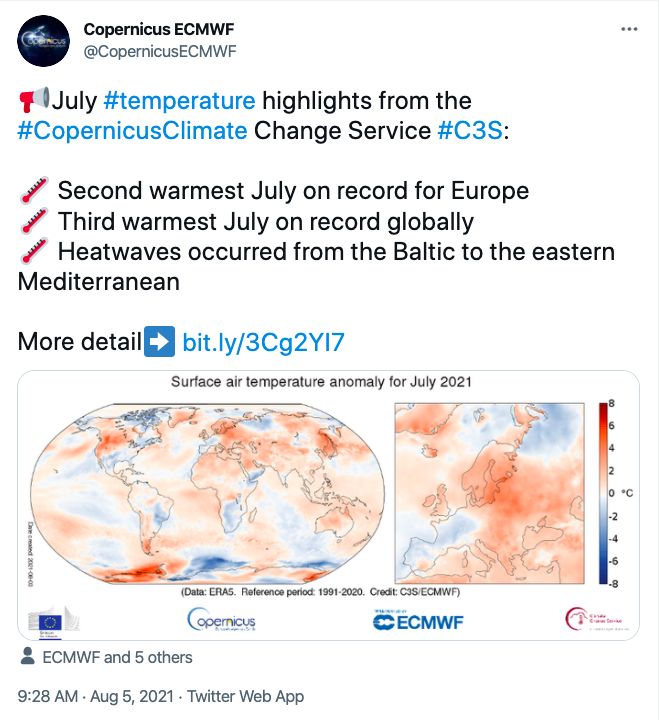Open the three-dot more options menu
Screen dimensions: 660x720
(629, 30)
